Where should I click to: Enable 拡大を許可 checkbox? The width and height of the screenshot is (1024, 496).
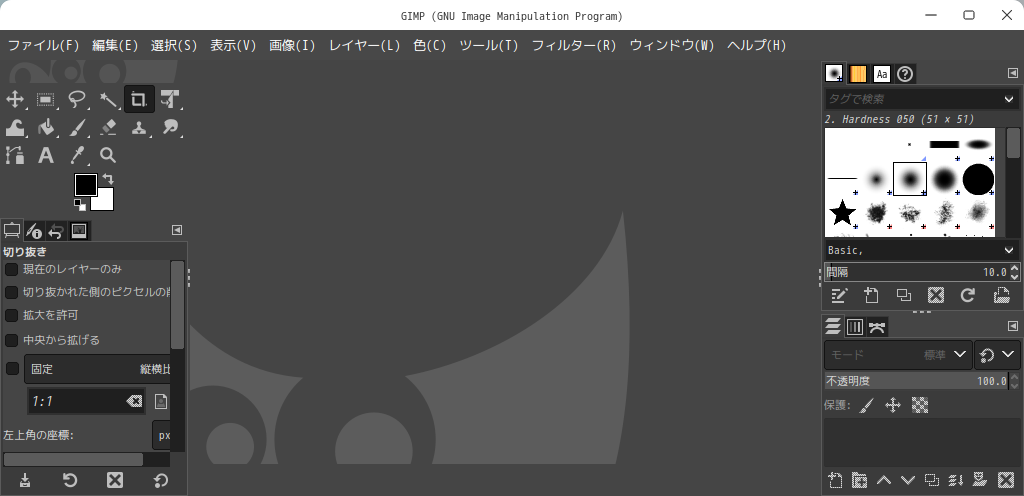12,316
